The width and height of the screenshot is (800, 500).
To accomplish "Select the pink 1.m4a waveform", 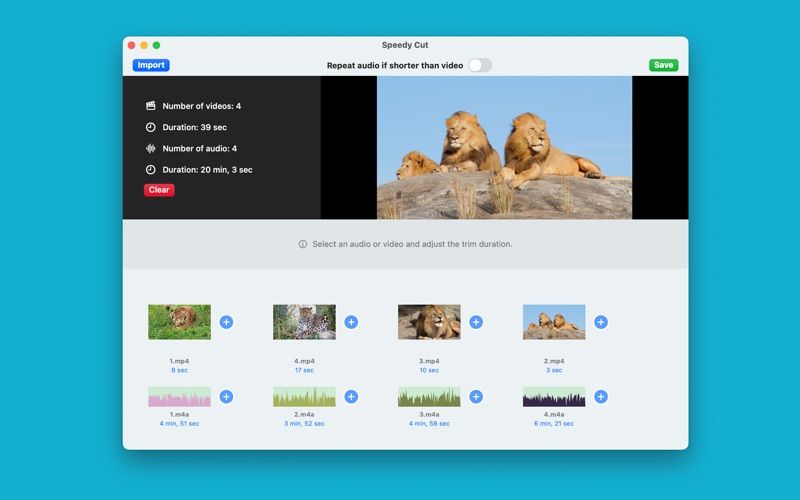I will pos(179,397).
